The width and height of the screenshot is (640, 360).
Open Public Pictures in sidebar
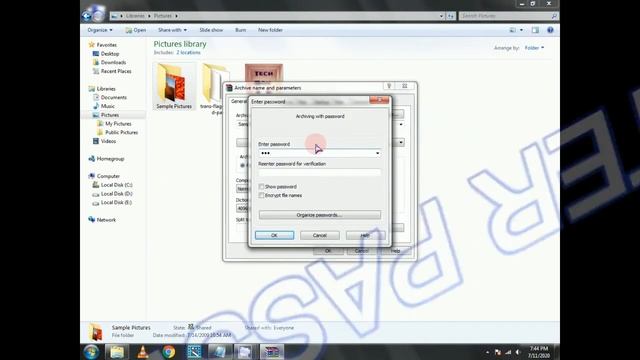121,133
